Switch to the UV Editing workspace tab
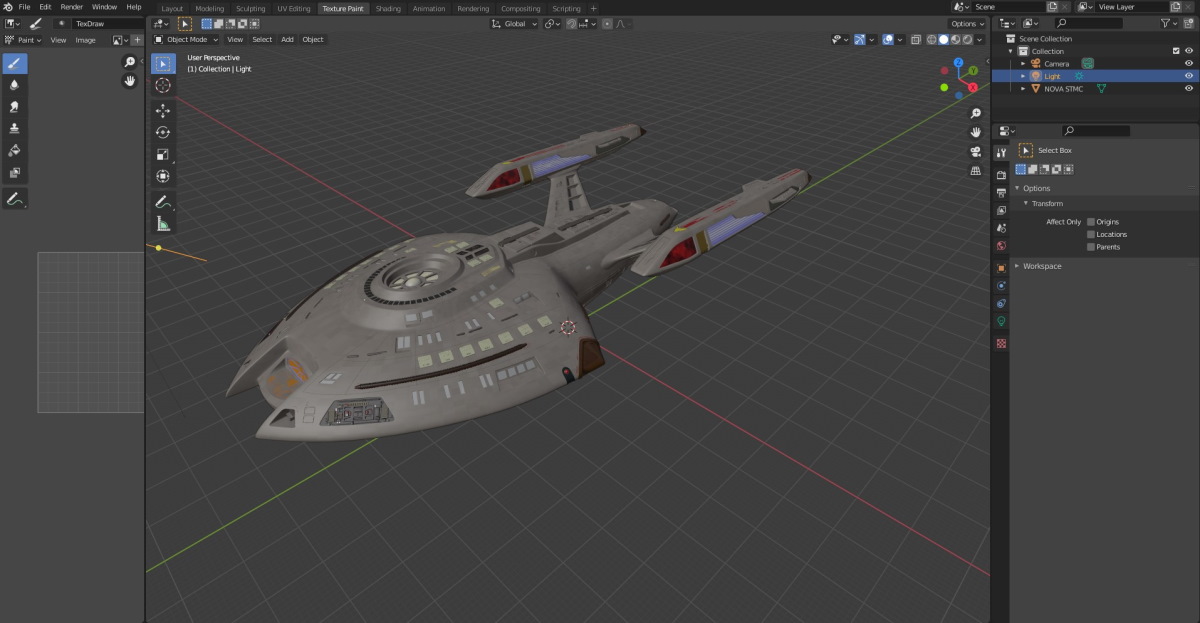The width and height of the screenshot is (1200, 623). coord(294,8)
